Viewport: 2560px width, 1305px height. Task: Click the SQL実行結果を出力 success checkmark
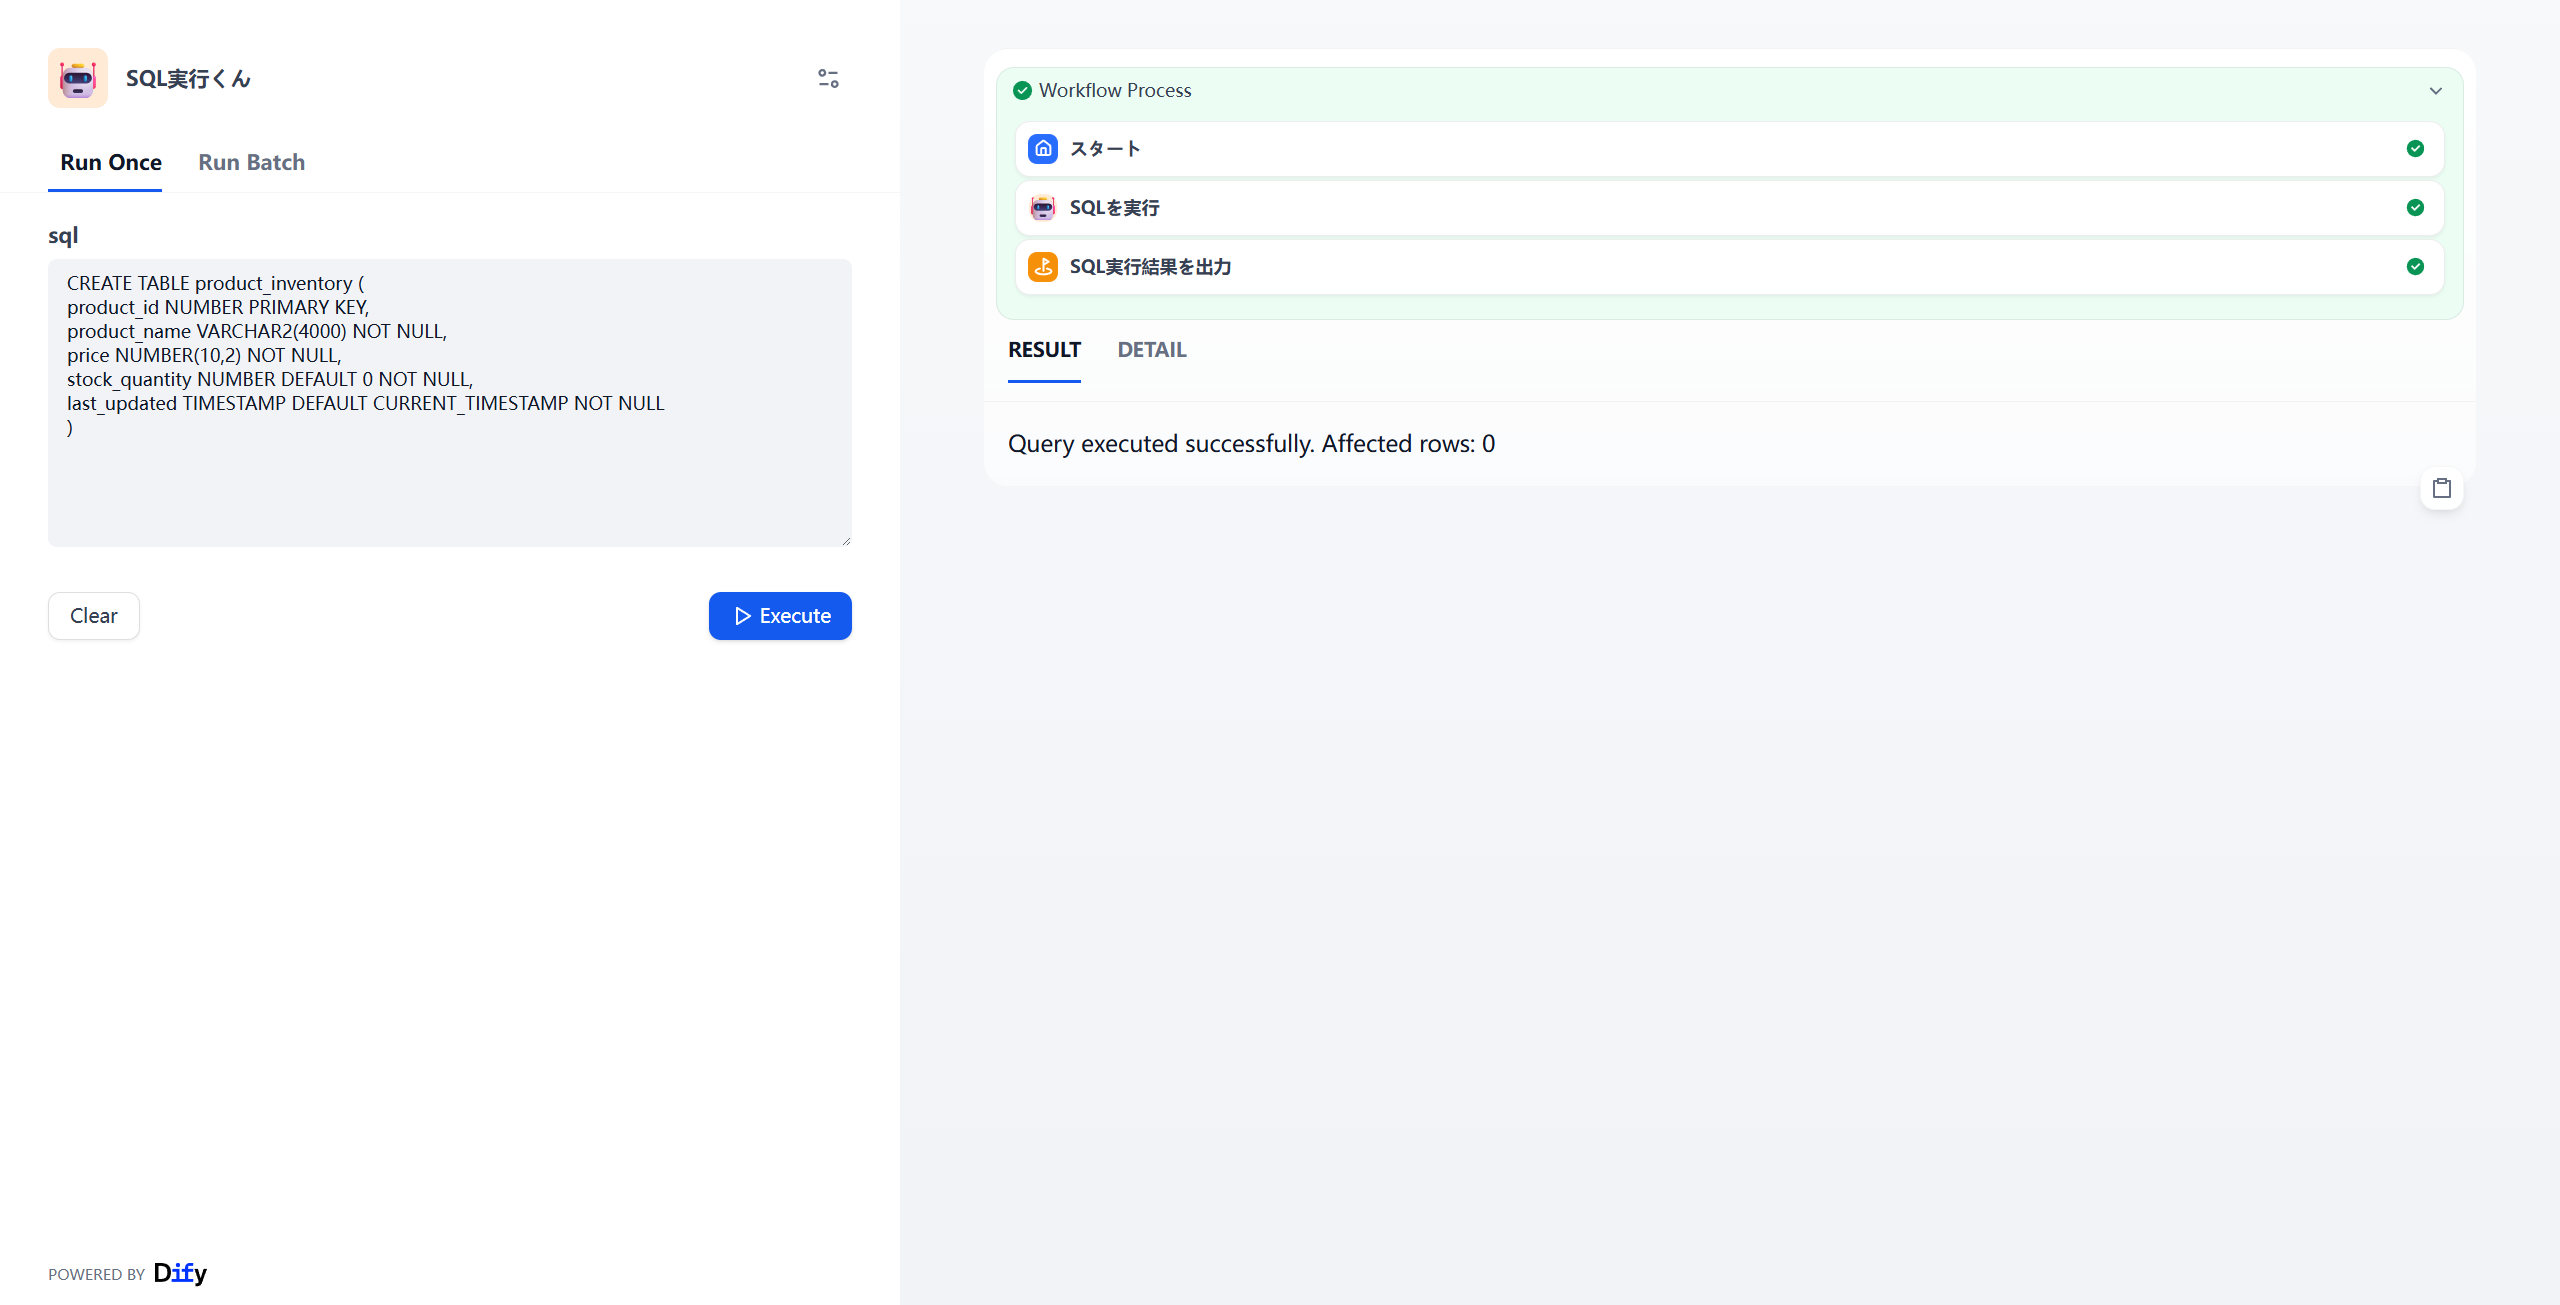pos(2415,267)
